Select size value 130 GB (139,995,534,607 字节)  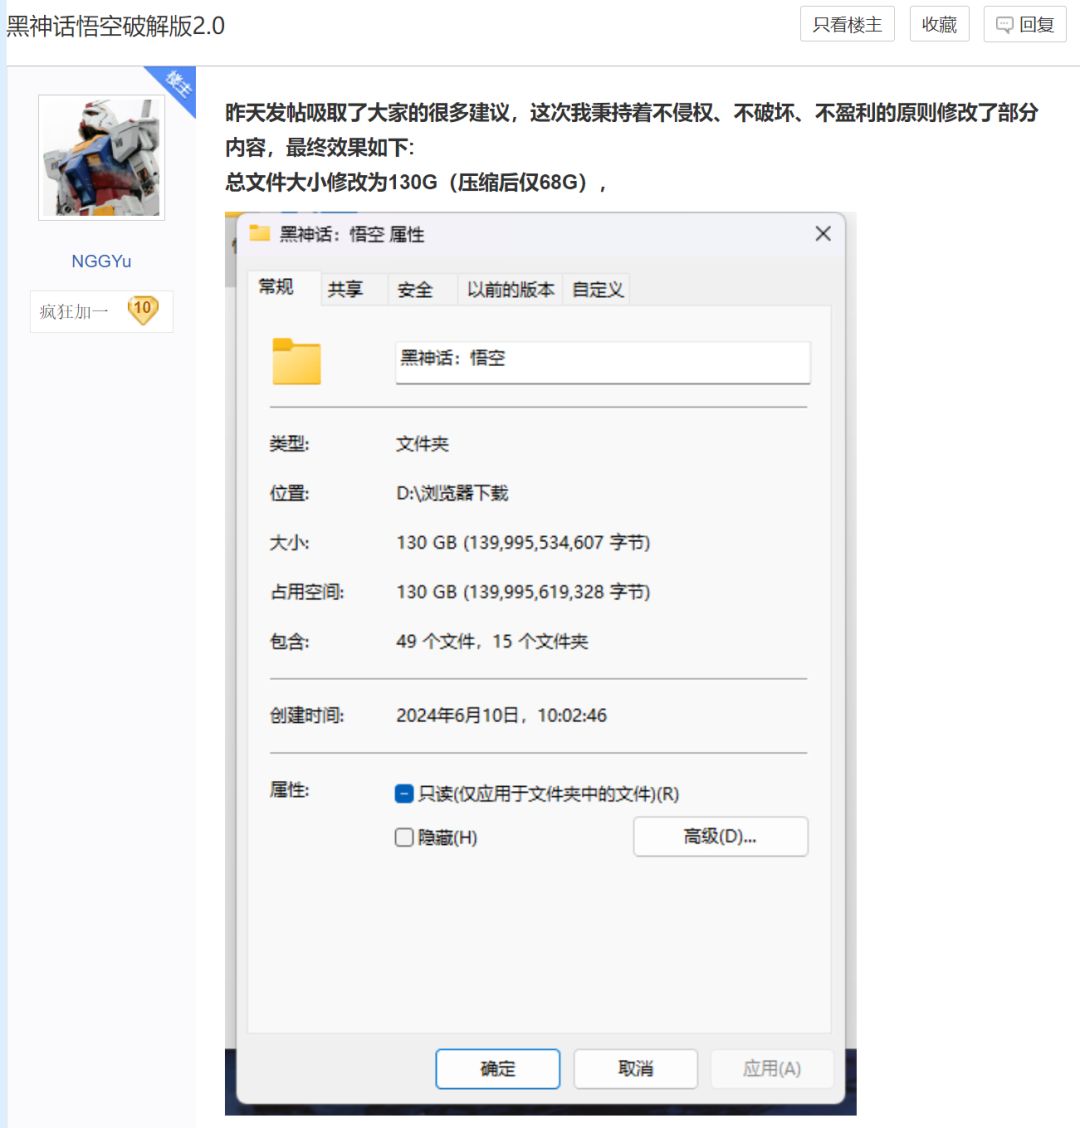(523, 542)
